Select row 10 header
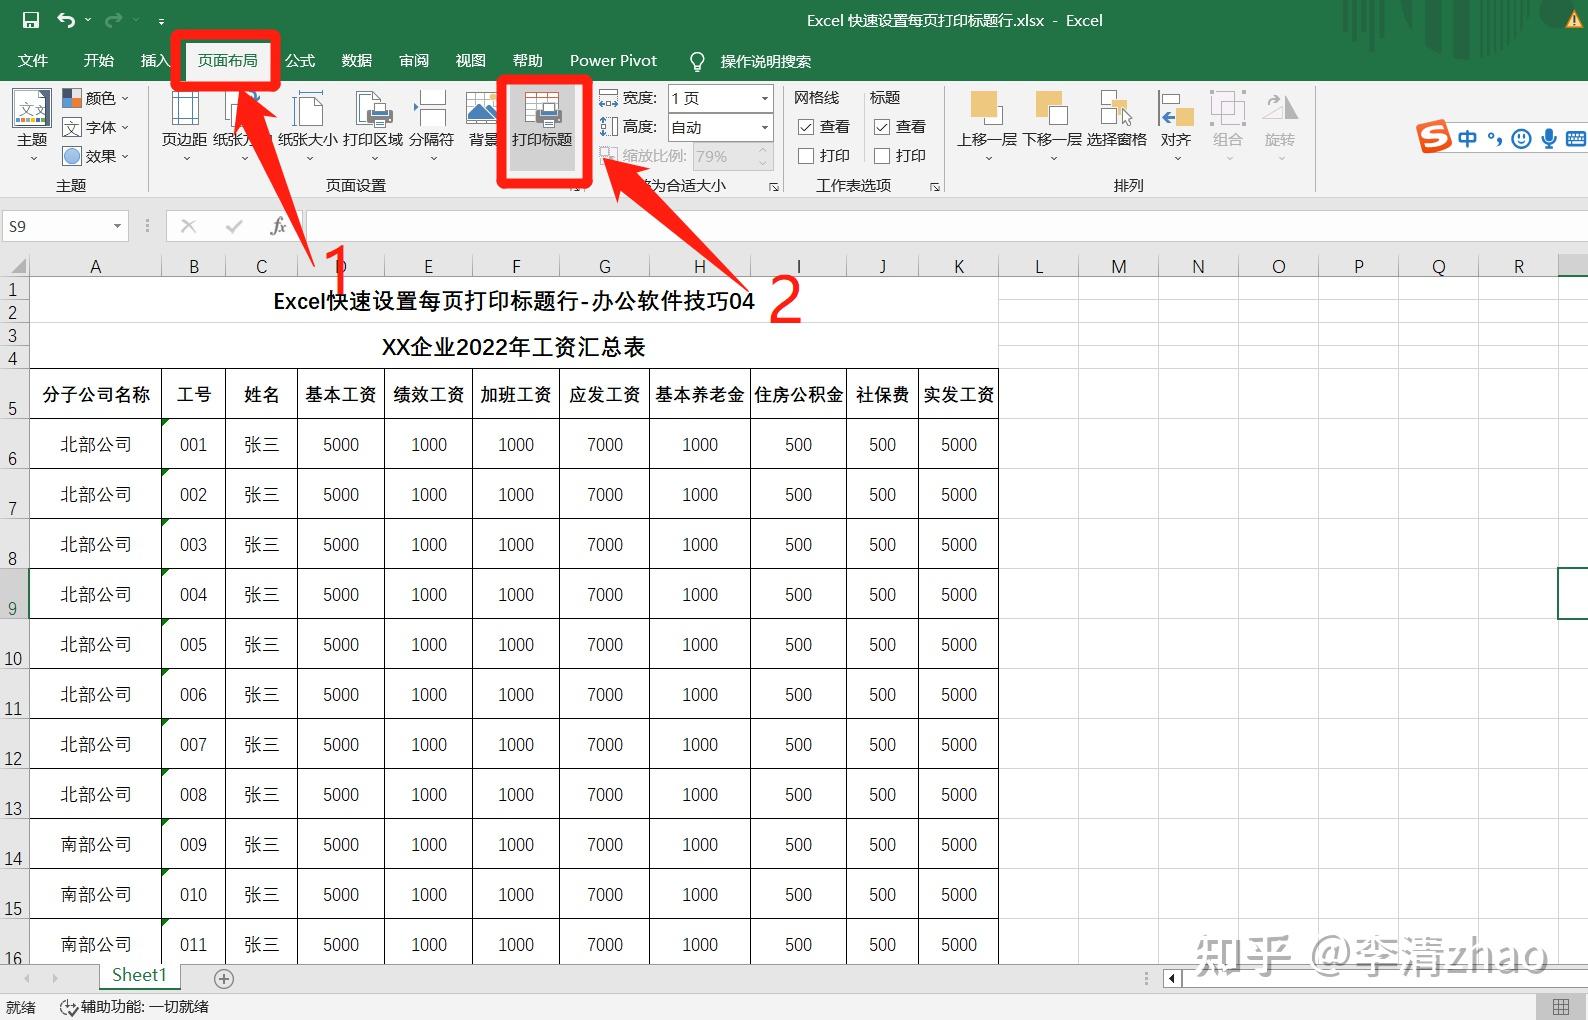The image size is (1588, 1020). [14, 644]
